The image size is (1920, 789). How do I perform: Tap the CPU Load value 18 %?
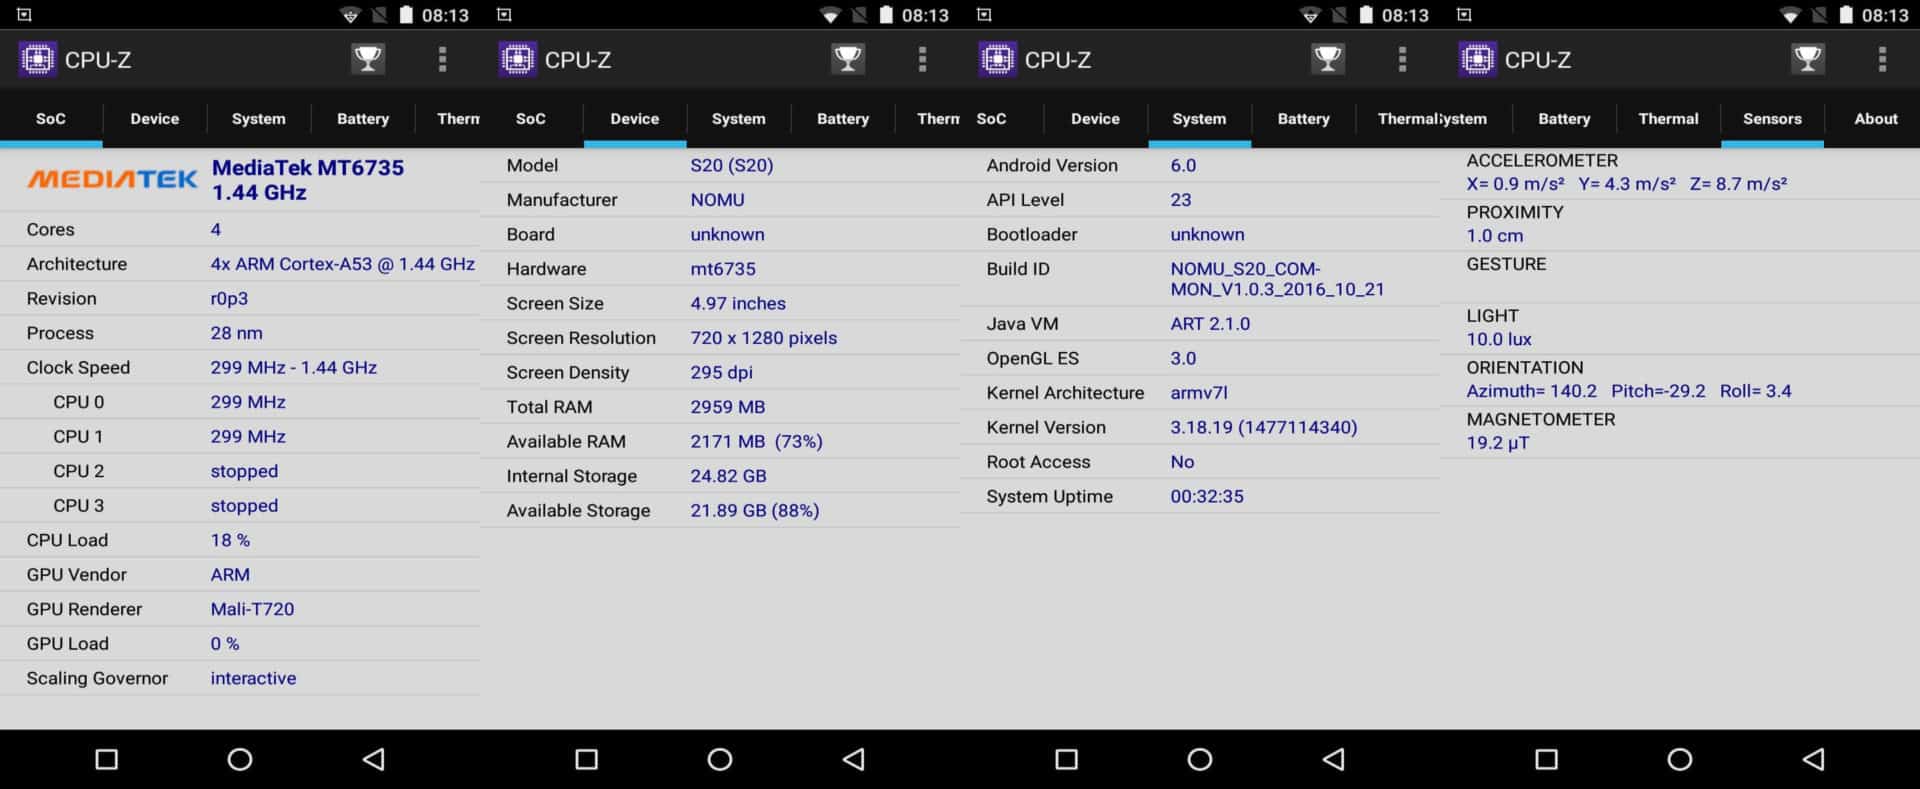point(230,540)
